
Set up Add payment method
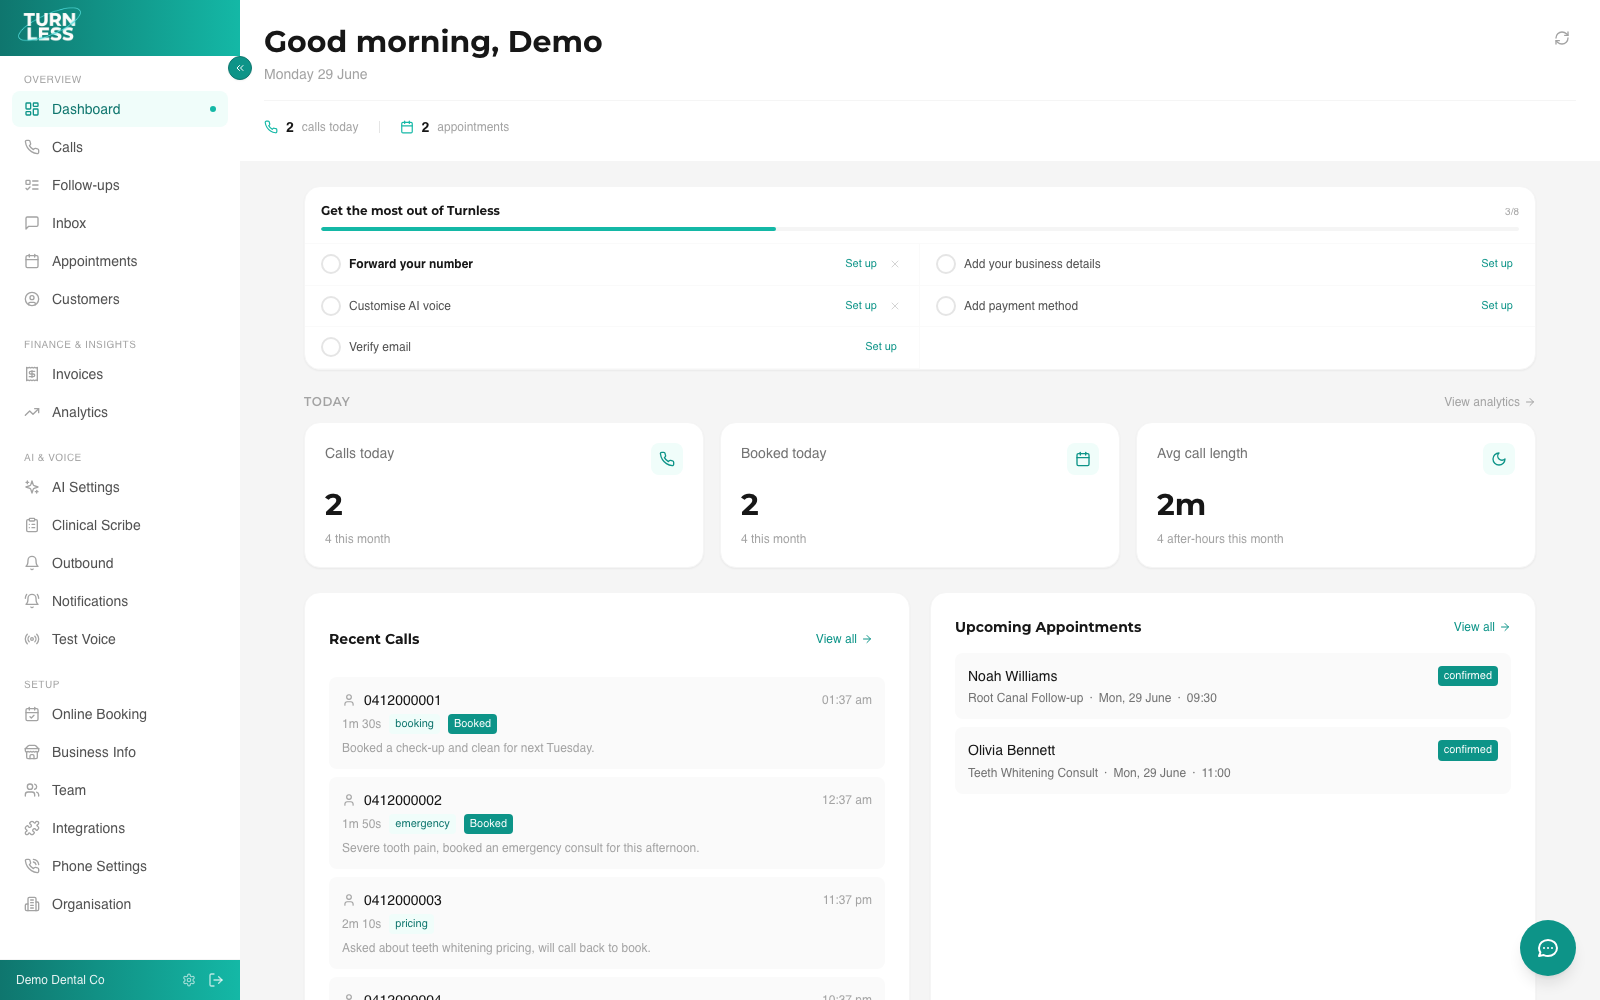tap(1497, 306)
